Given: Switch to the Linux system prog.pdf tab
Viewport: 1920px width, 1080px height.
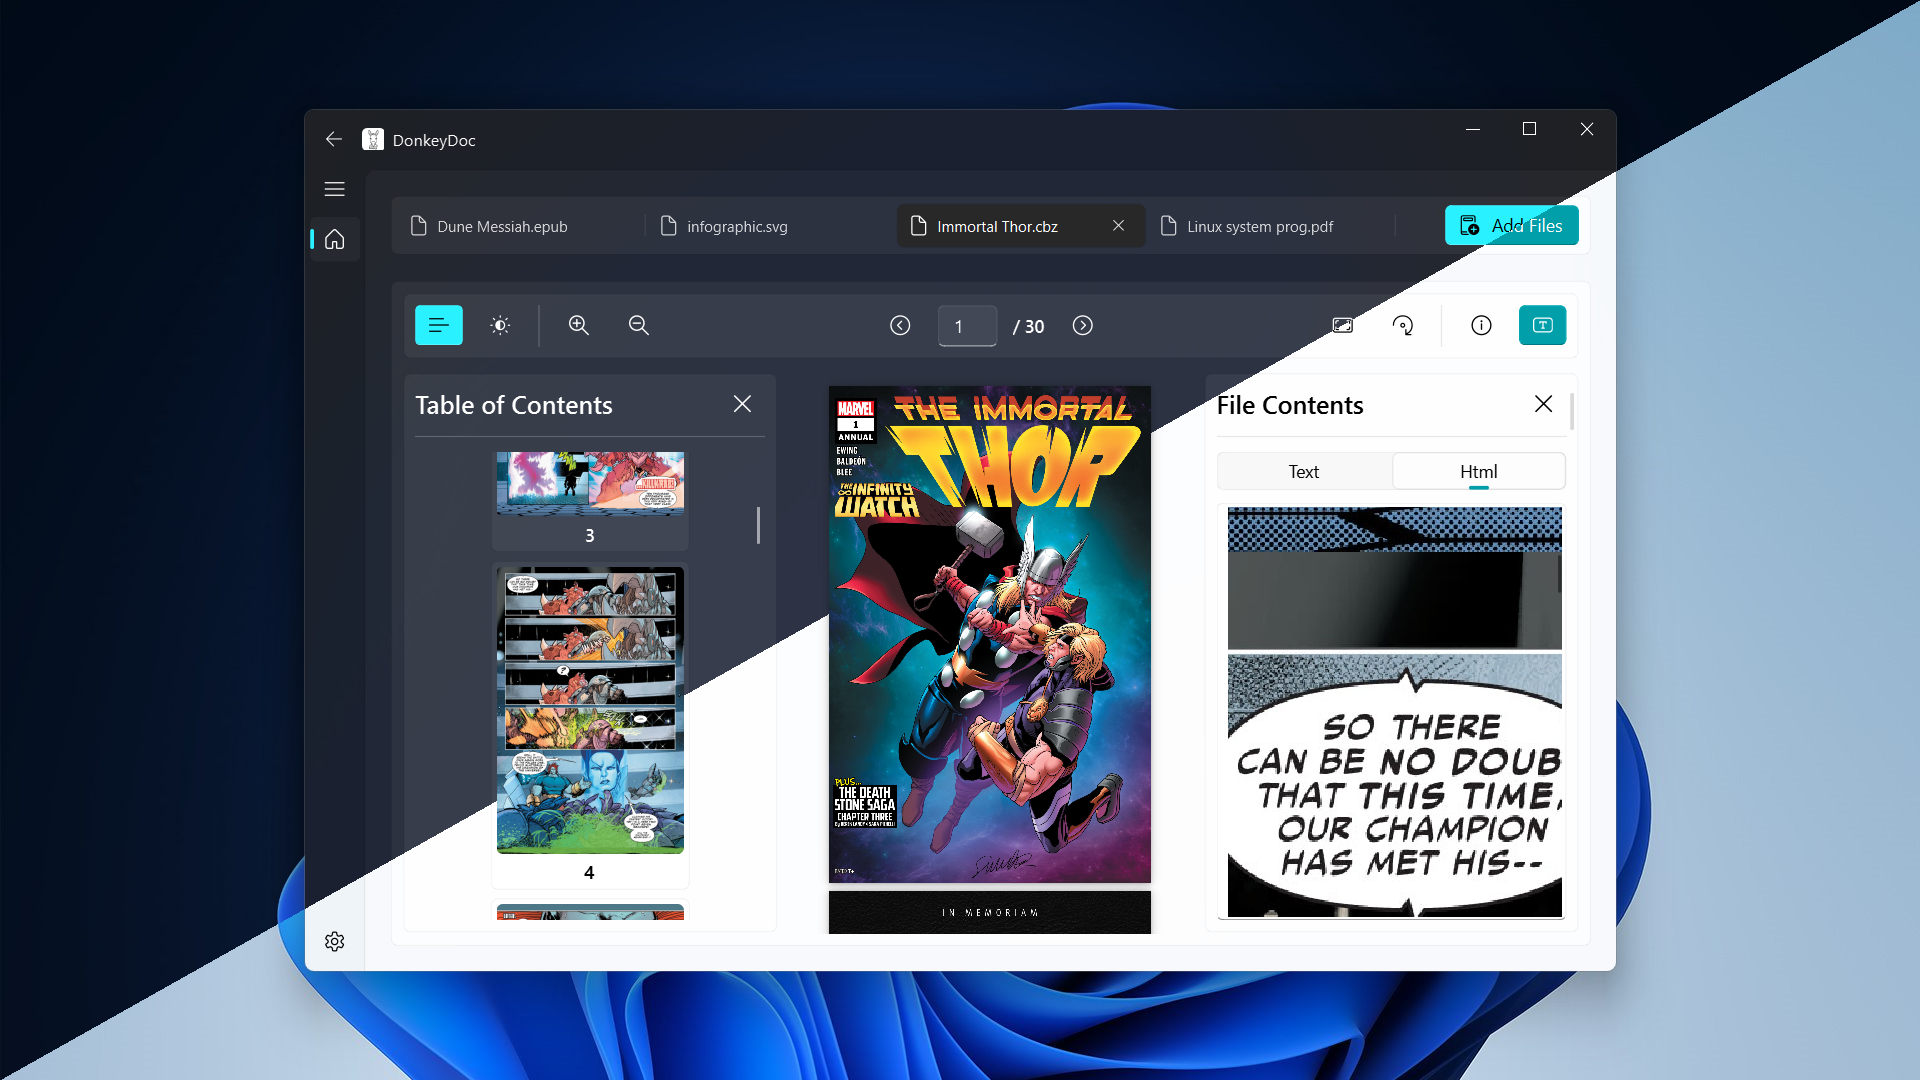Looking at the screenshot, I should click(x=1259, y=227).
